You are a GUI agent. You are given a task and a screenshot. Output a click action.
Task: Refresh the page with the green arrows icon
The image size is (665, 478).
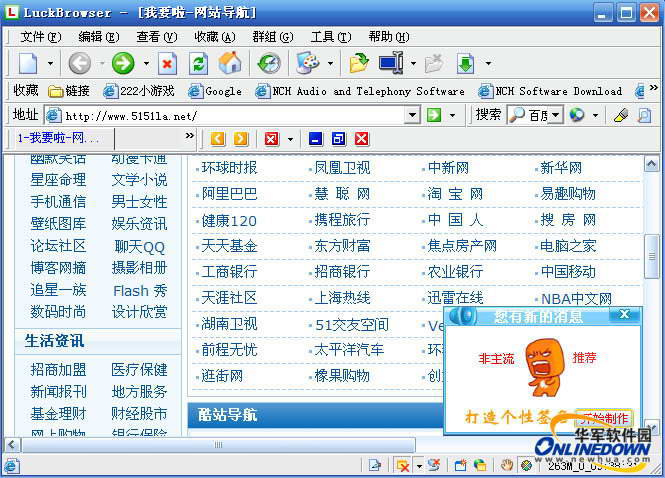pos(198,64)
